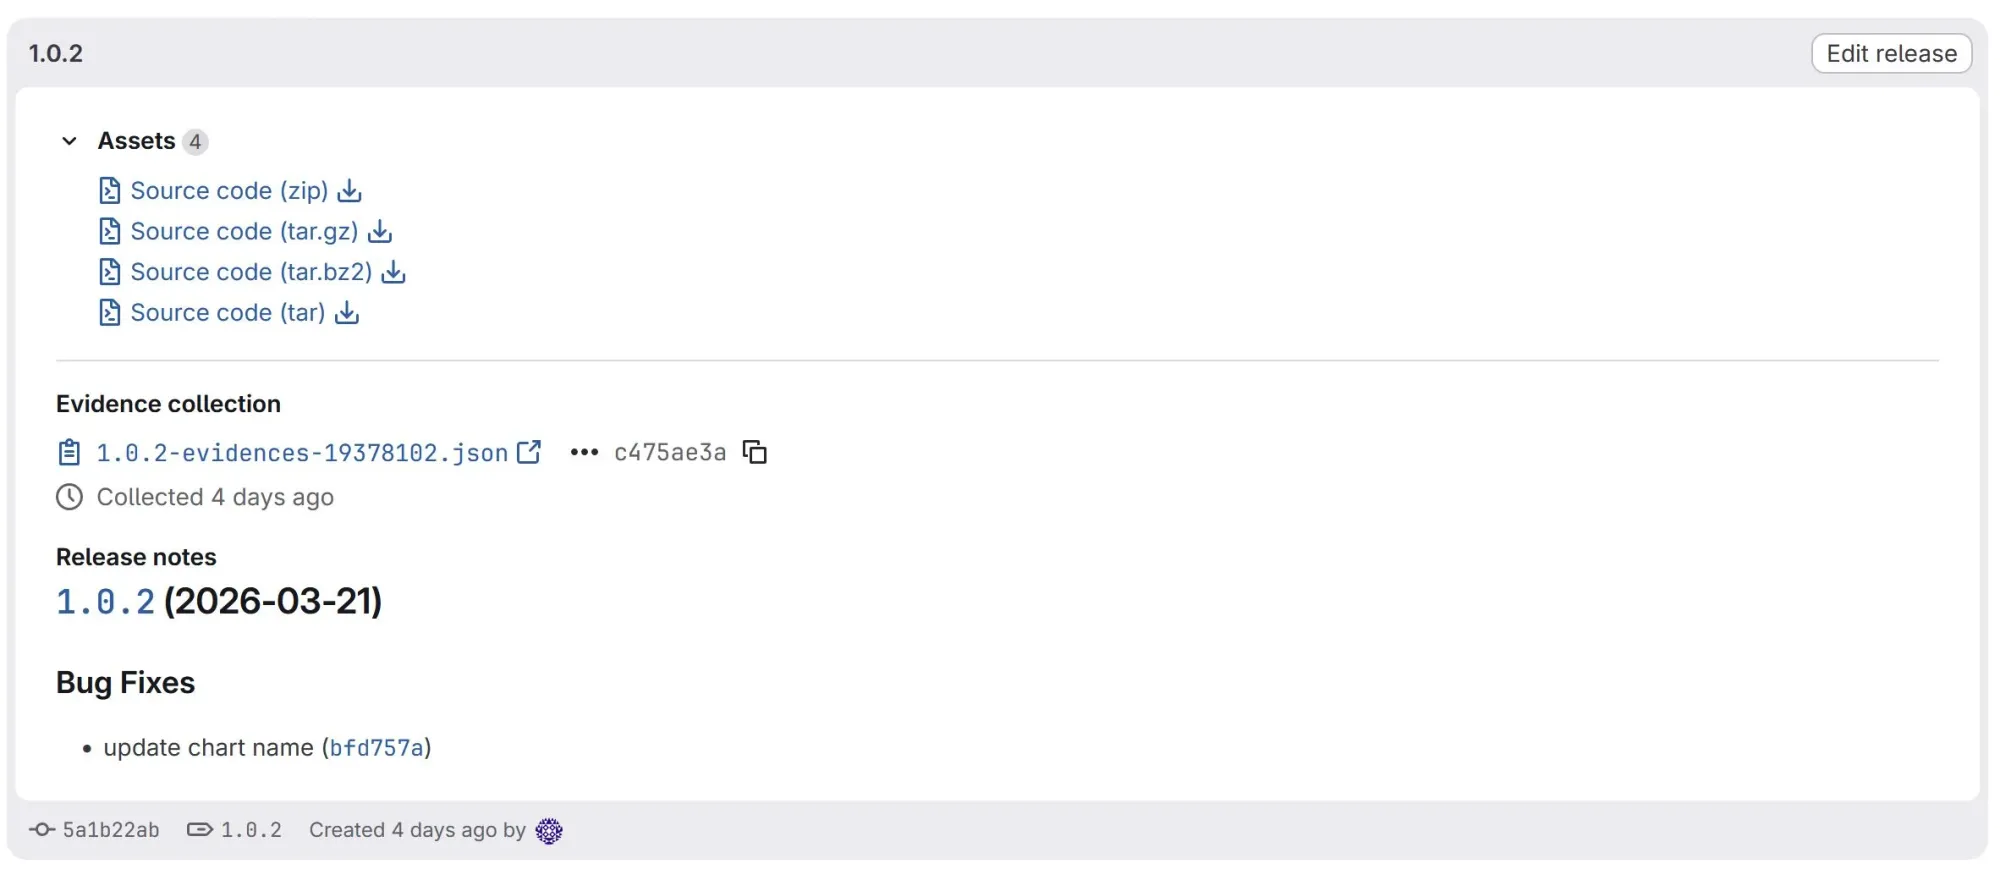Click the download icon for Source code (tar.bz2)
2000x875 pixels.
(393, 272)
